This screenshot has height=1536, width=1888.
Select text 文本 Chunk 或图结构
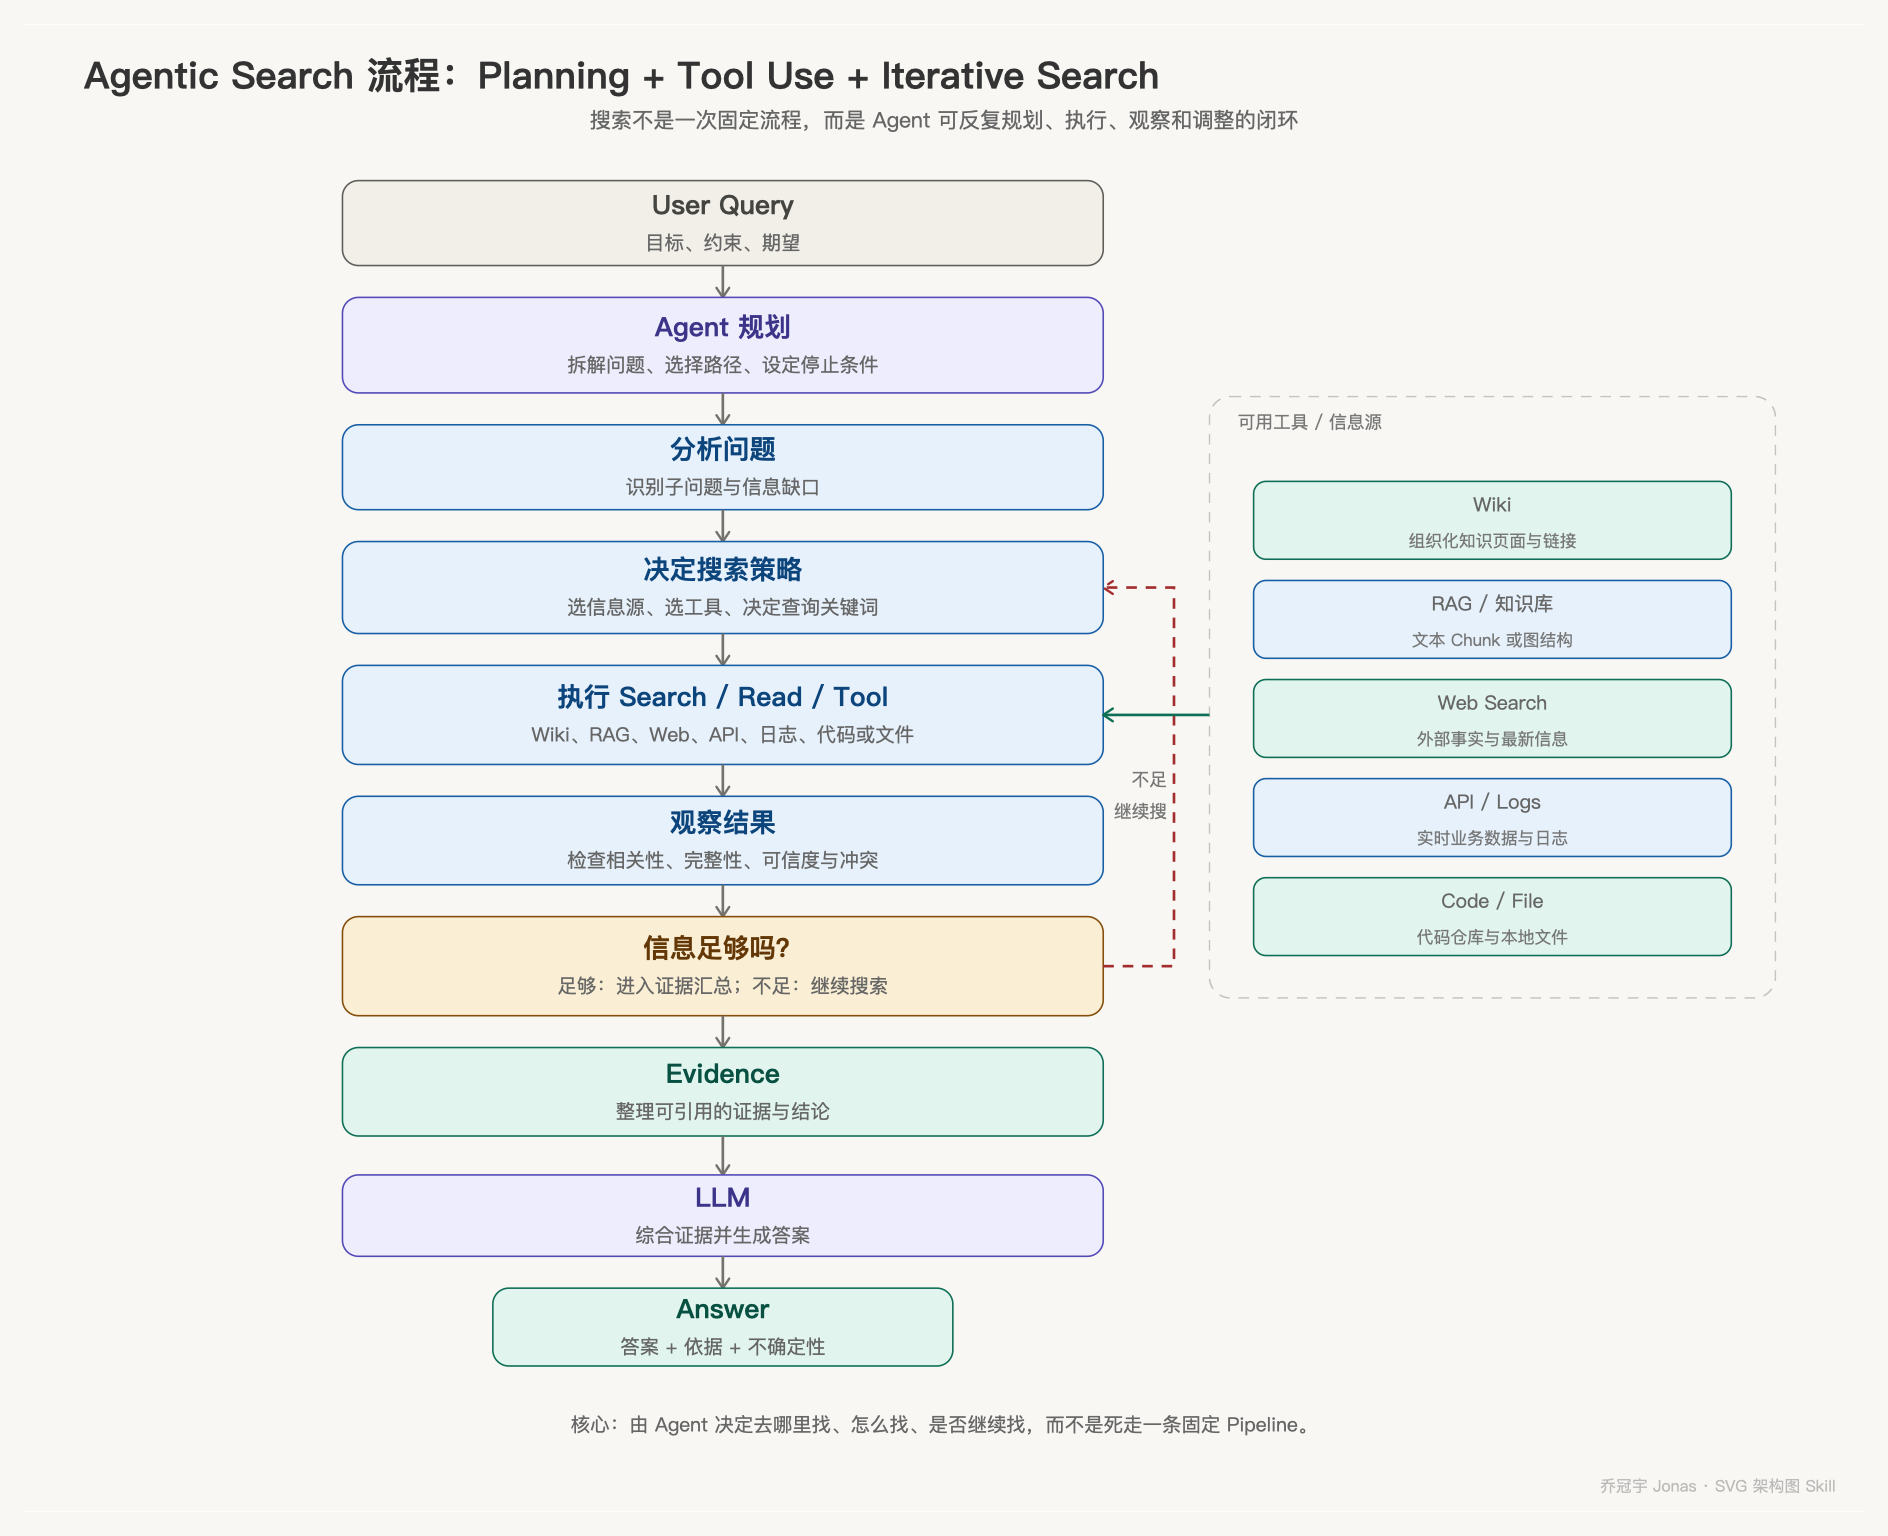tap(1492, 640)
